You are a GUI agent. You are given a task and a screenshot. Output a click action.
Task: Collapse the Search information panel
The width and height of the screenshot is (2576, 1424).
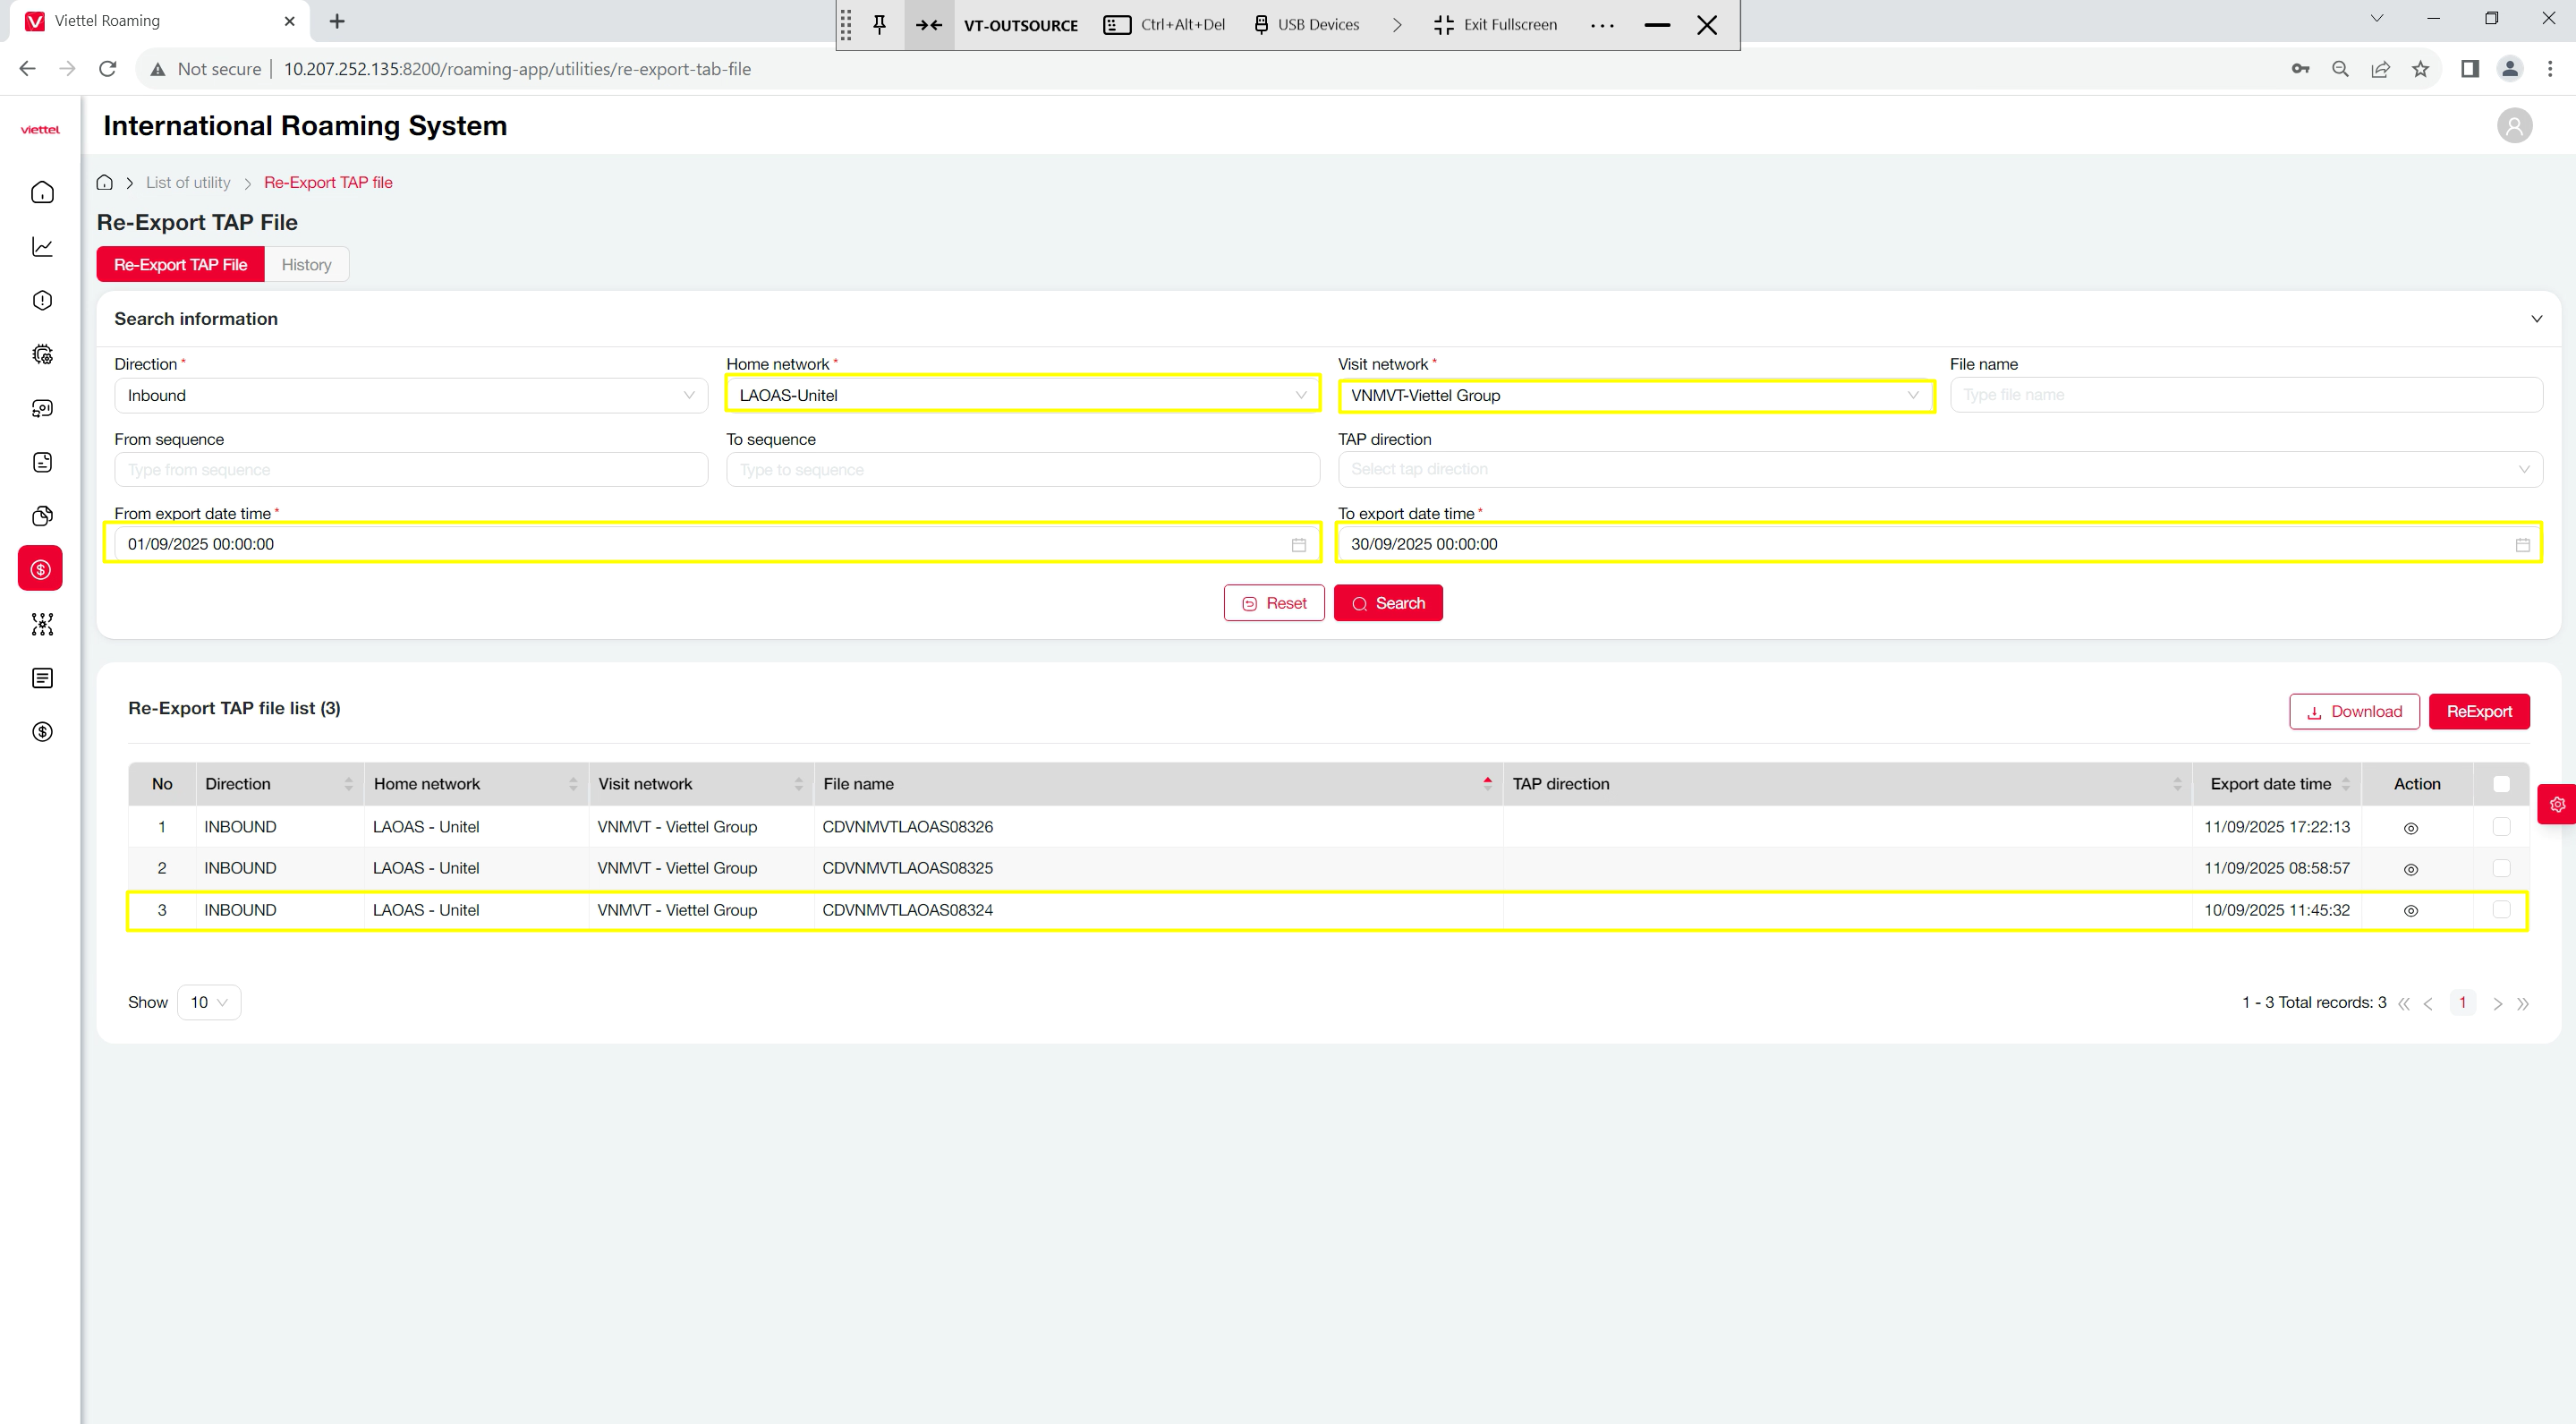(2536, 319)
